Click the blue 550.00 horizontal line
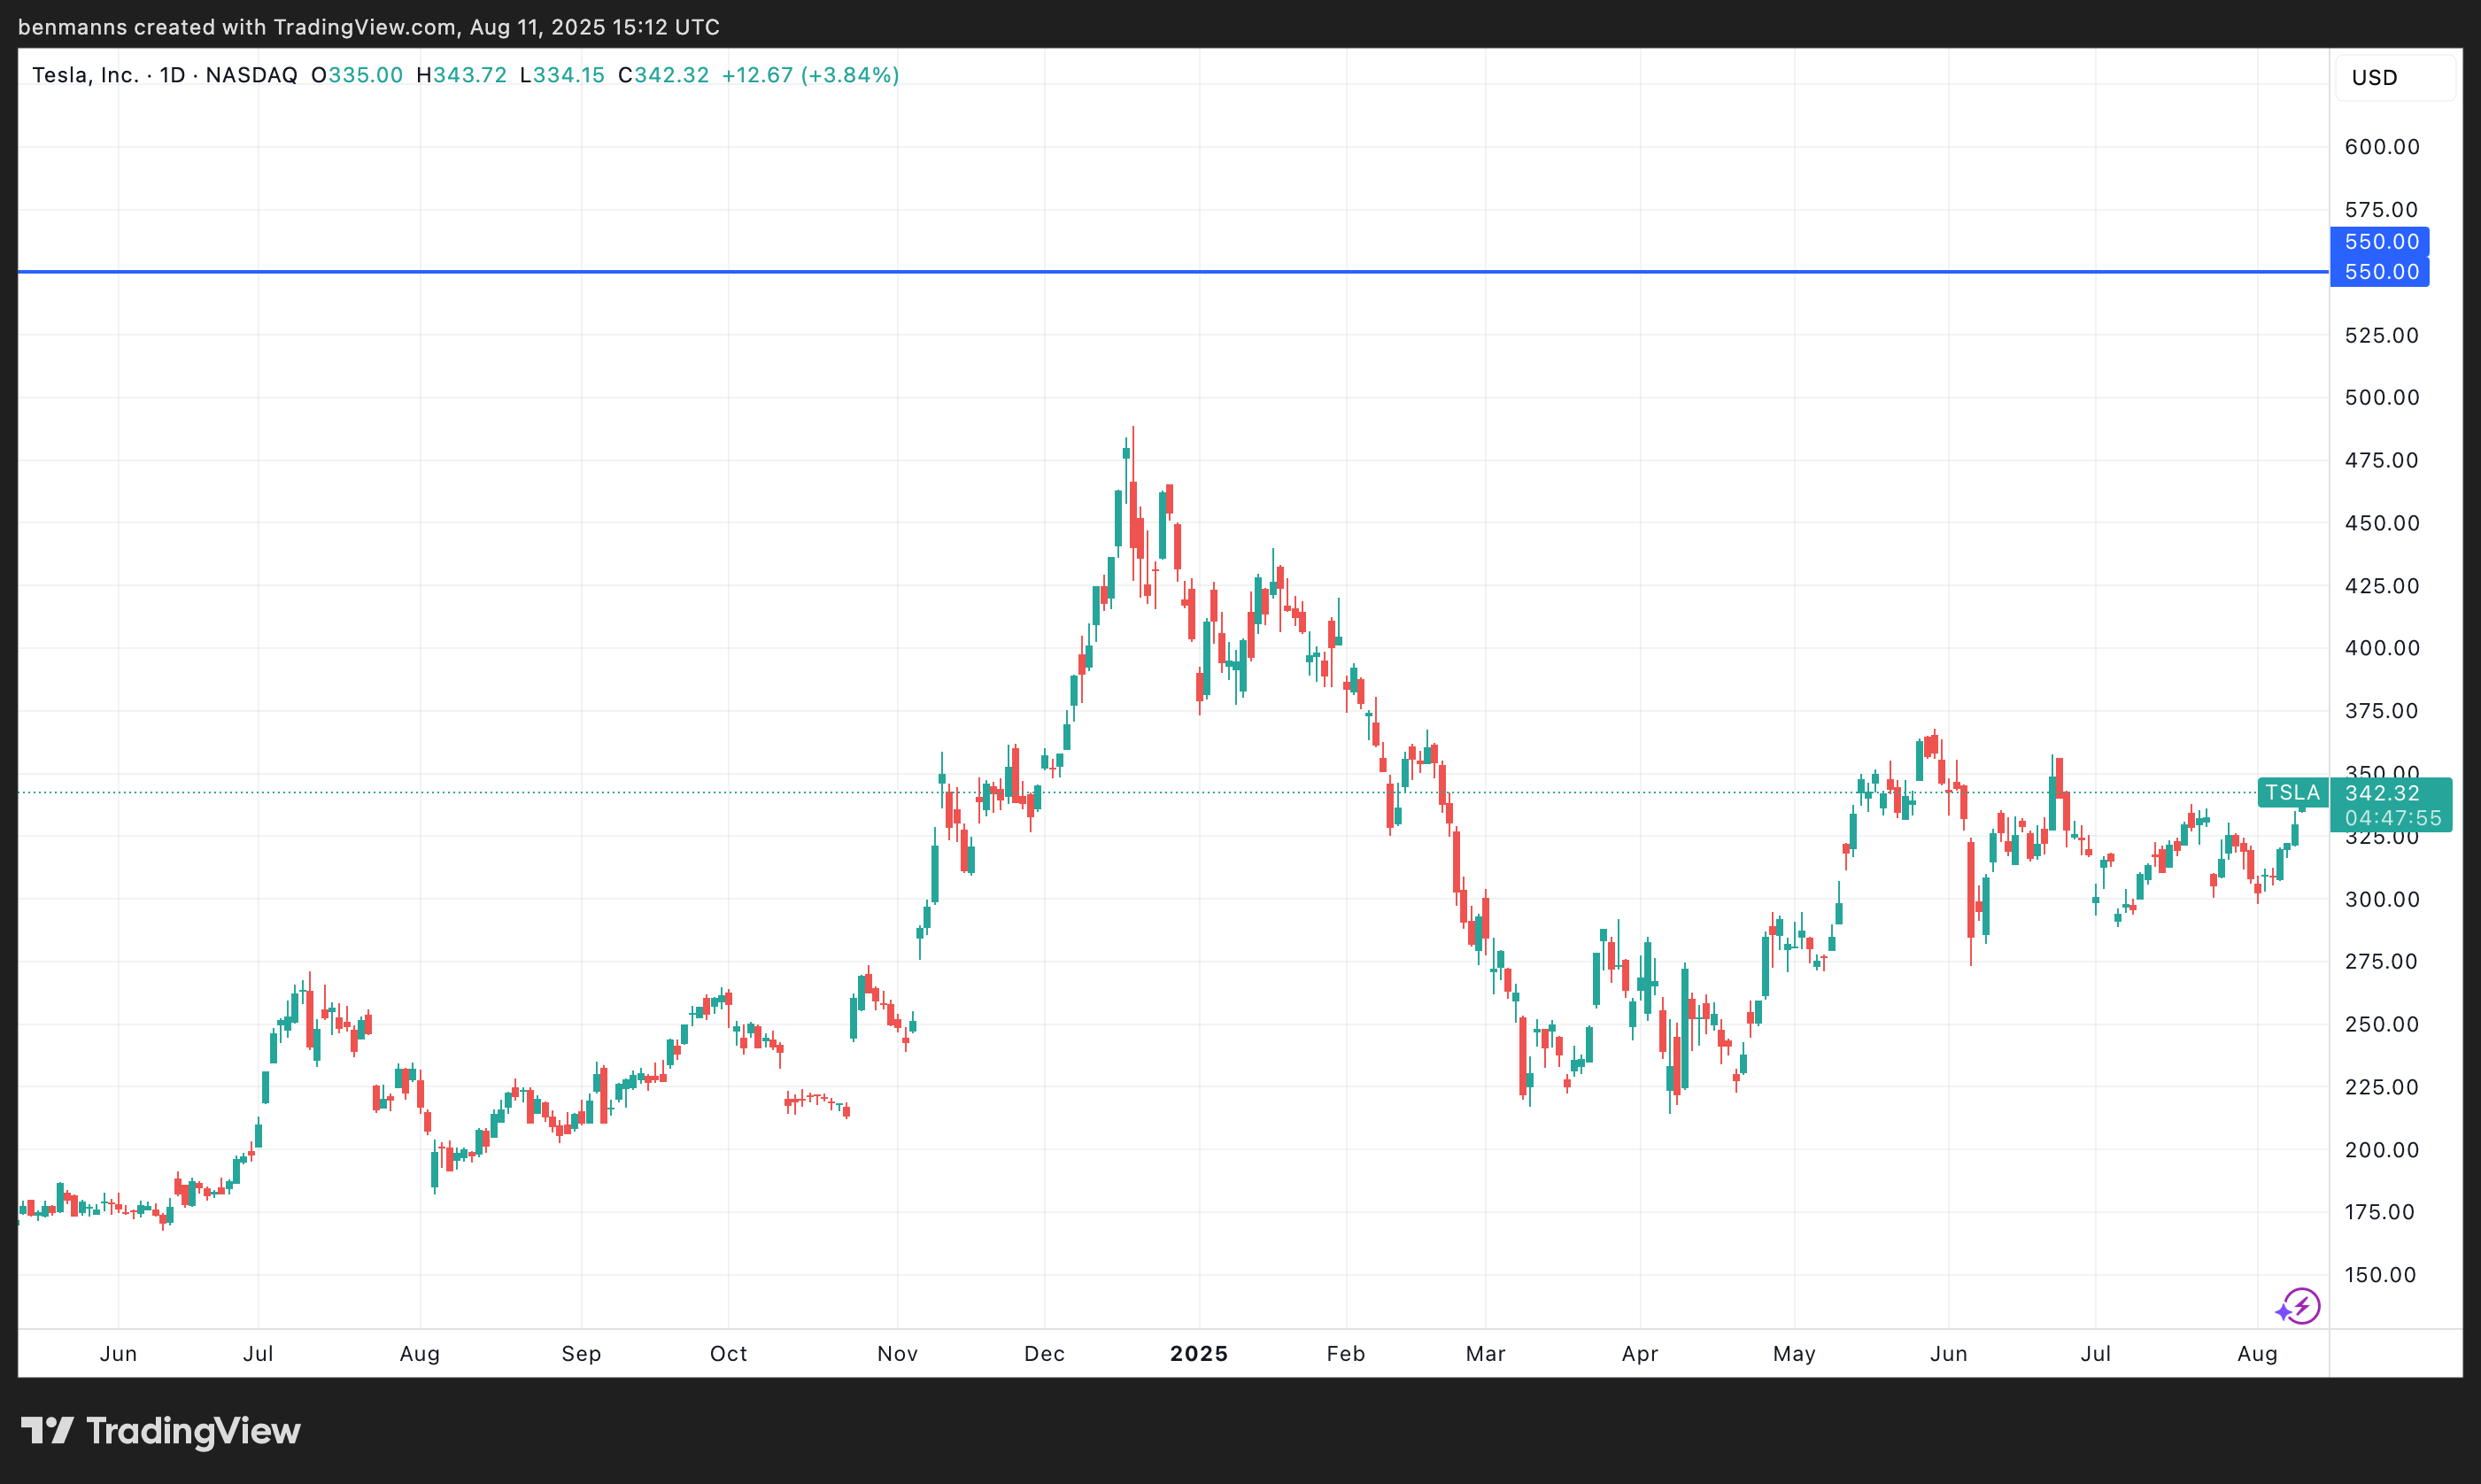The height and width of the screenshot is (1484, 2481). click(x=1173, y=272)
